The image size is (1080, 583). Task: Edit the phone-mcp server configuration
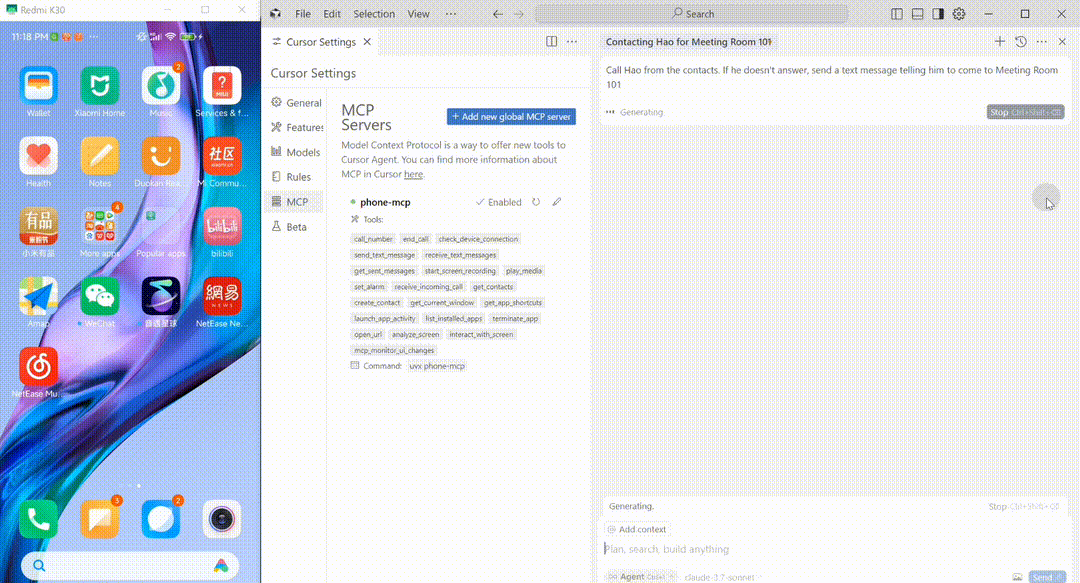point(557,202)
